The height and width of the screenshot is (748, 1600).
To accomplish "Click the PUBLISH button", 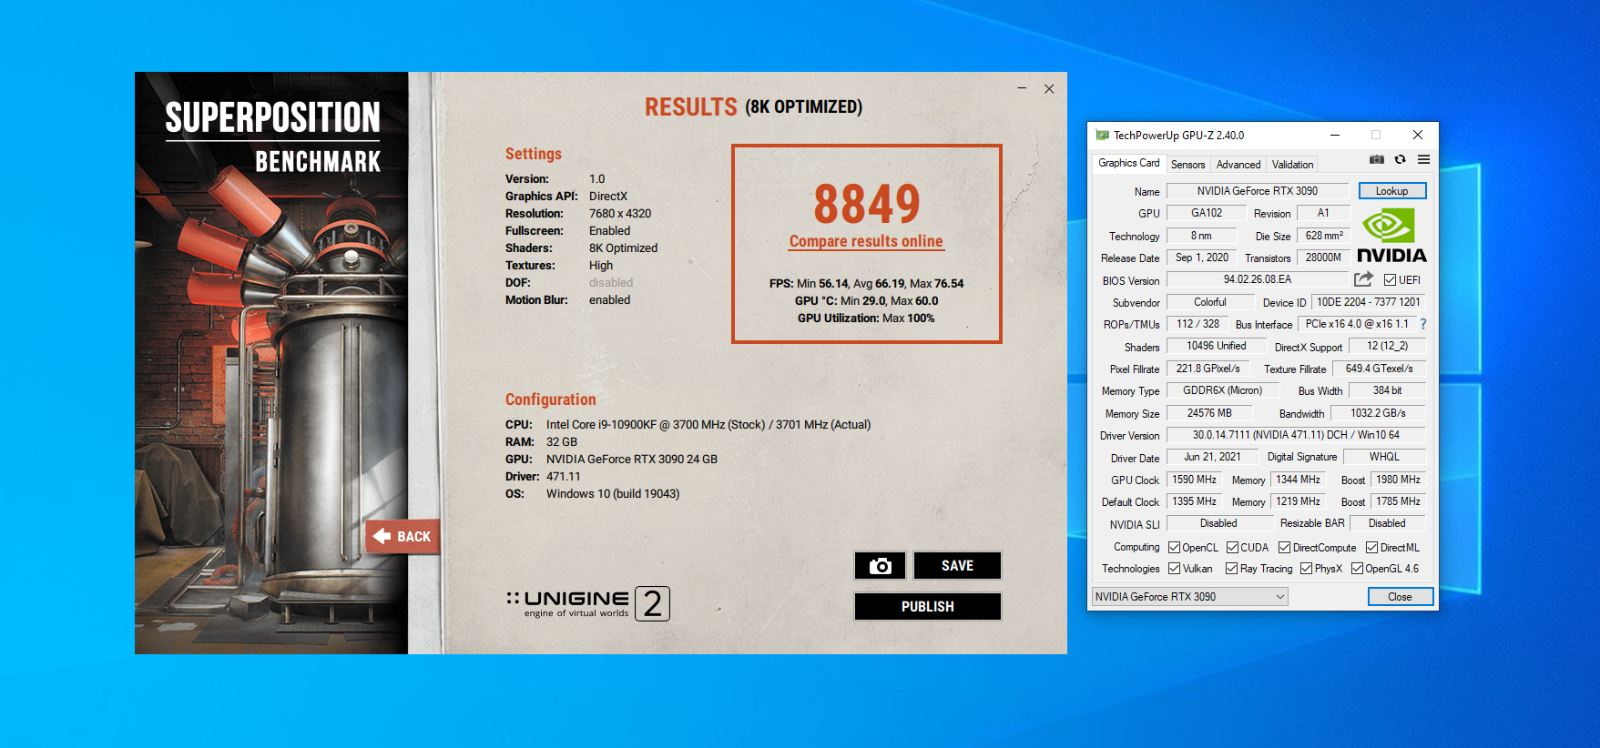I will (x=927, y=607).
